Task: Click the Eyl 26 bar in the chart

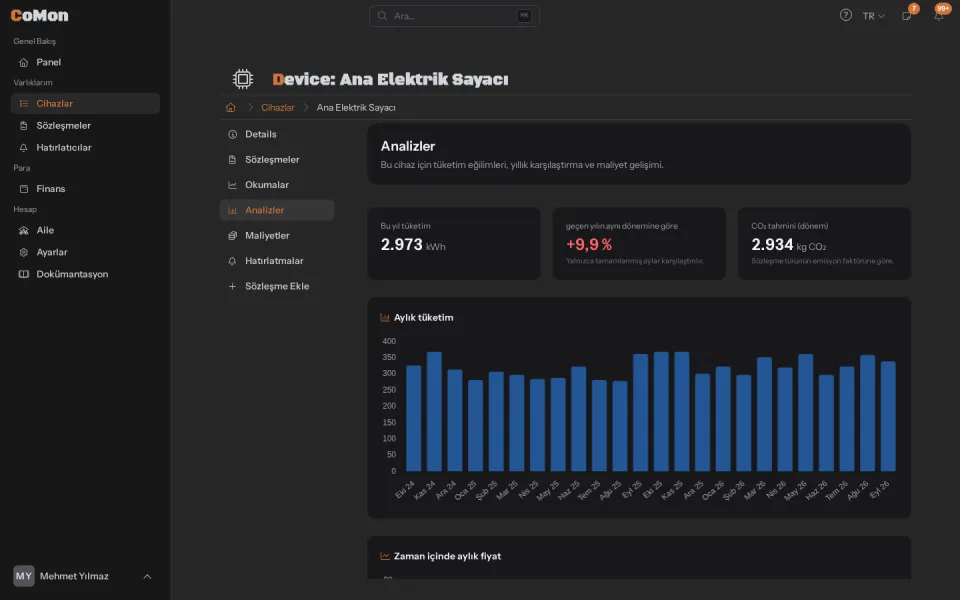Action: tap(888, 416)
